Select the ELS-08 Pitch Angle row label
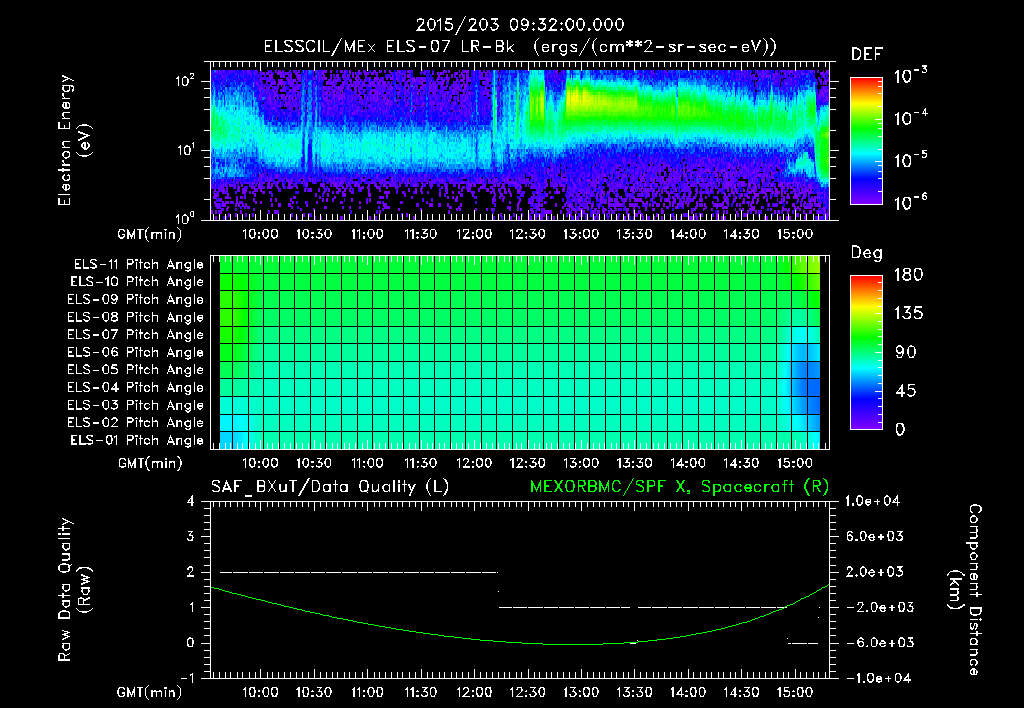This screenshot has height=708, width=1024. (x=136, y=317)
